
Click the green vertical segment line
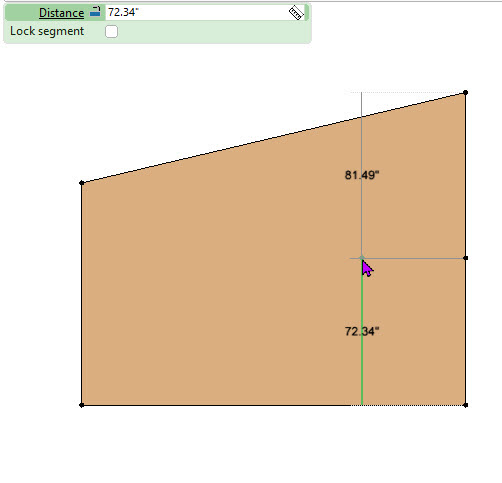362,367
